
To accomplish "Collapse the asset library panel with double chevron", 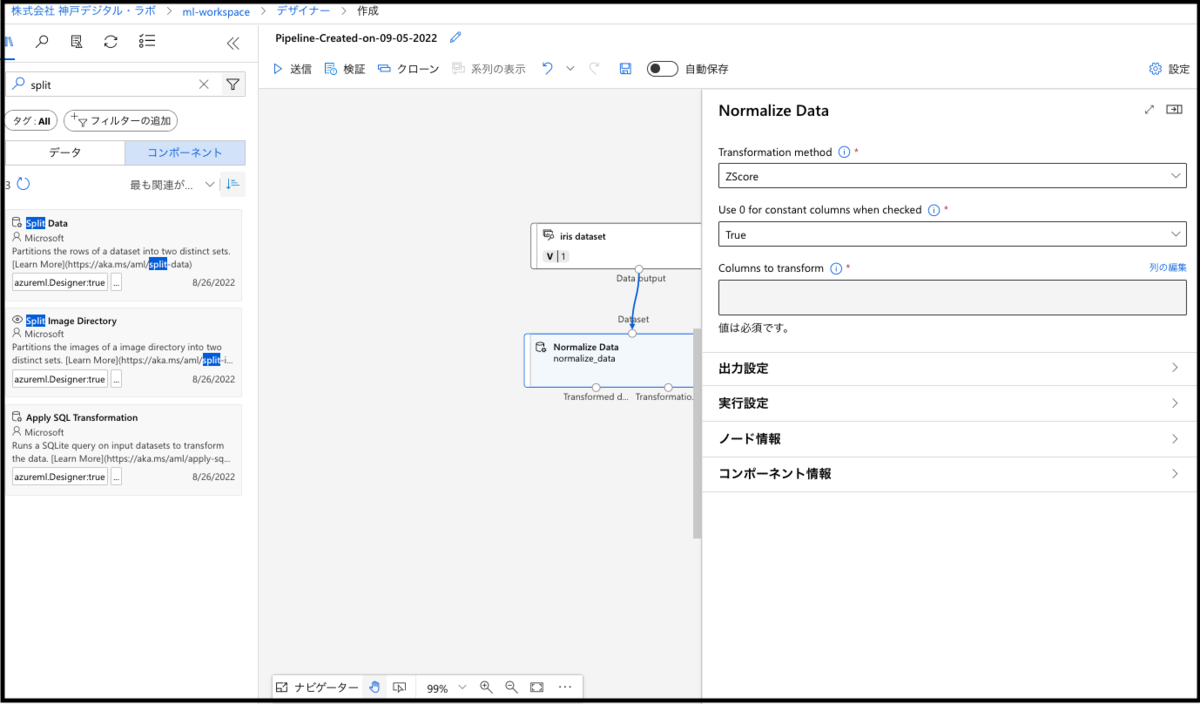I will pos(233,43).
